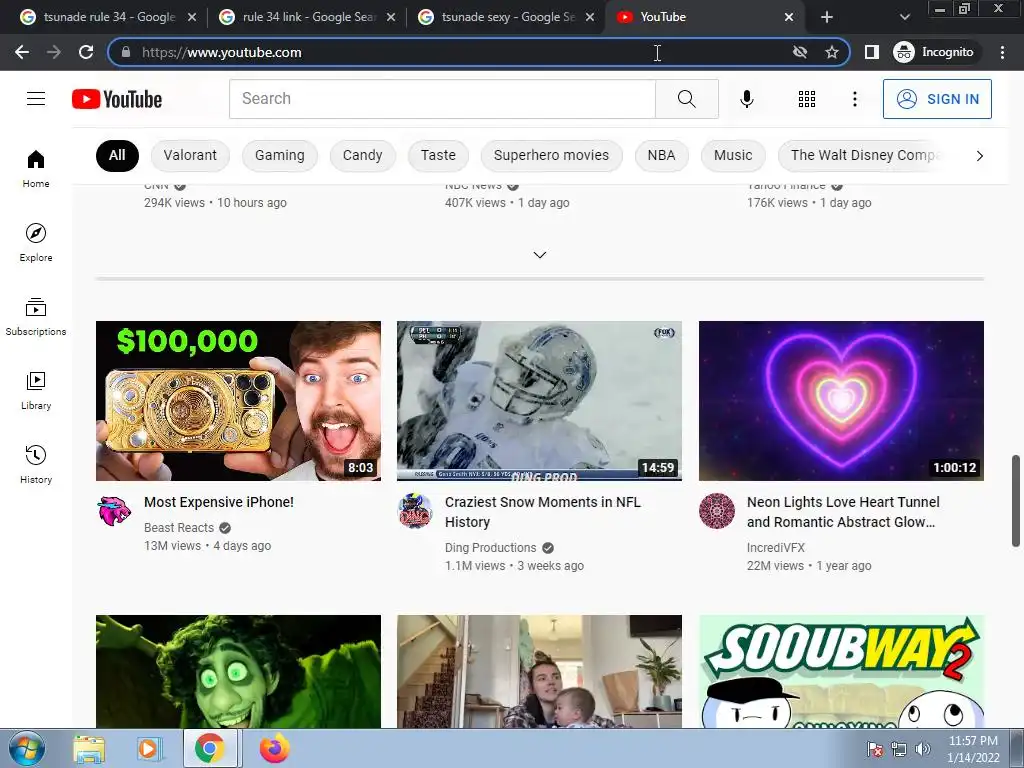Open Windows Explorer from the taskbar
Screen dimensions: 1024x768
[89, 749]
